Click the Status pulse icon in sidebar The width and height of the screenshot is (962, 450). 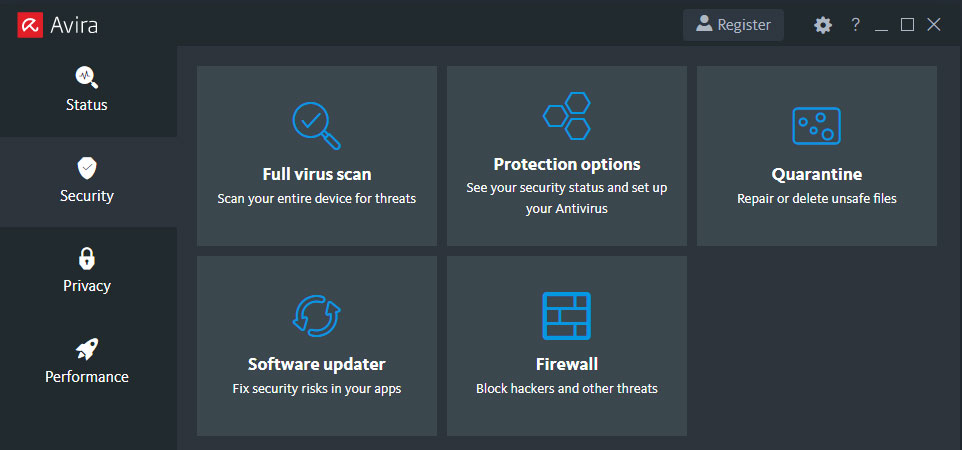tap(86, 77)
